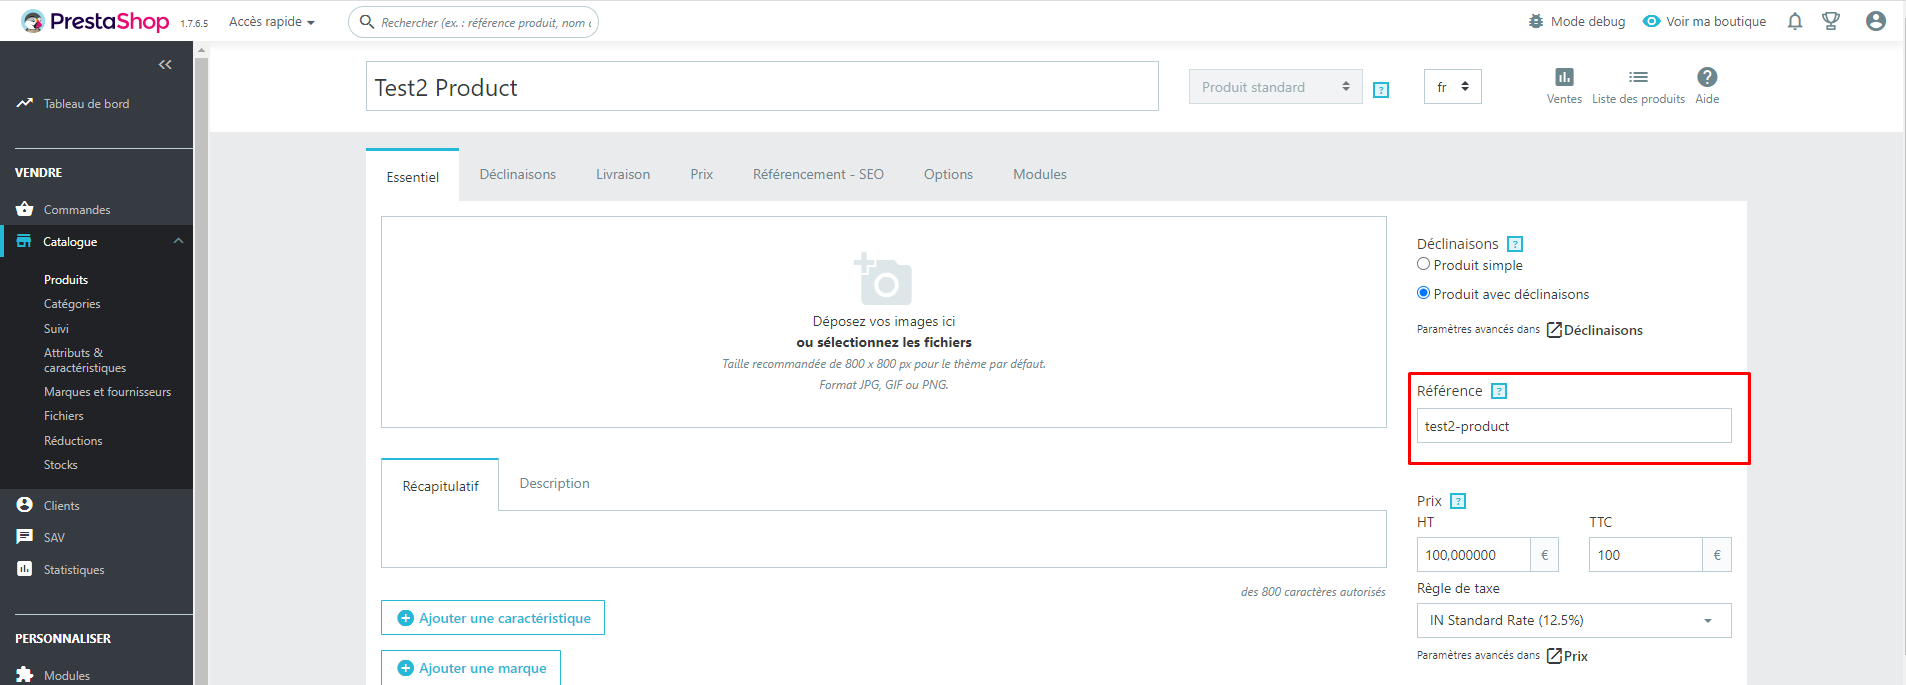Click the Tableau de bord trend icon

click(25, 103)
